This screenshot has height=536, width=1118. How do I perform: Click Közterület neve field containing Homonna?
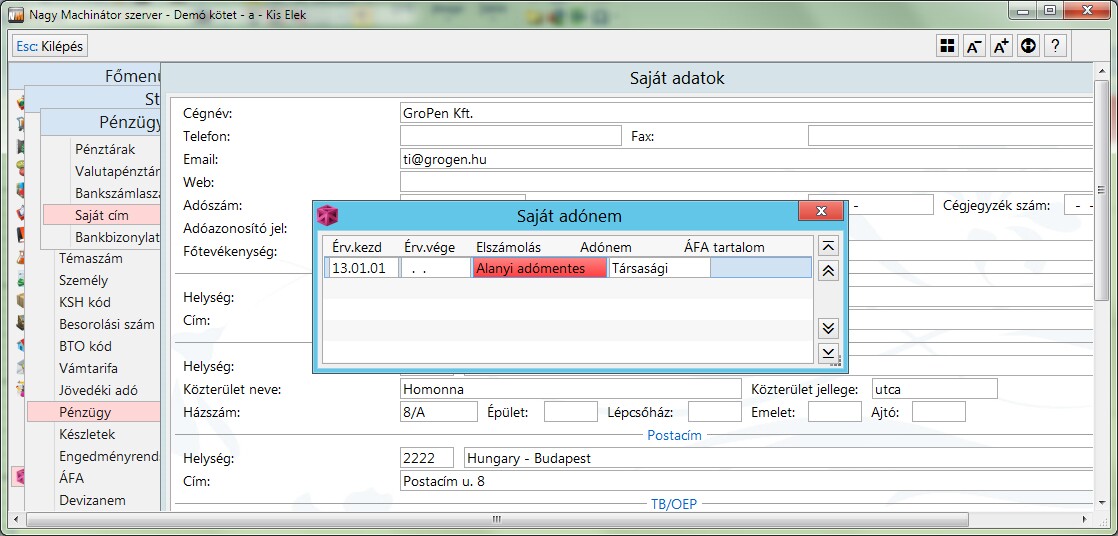click(570, 389)
